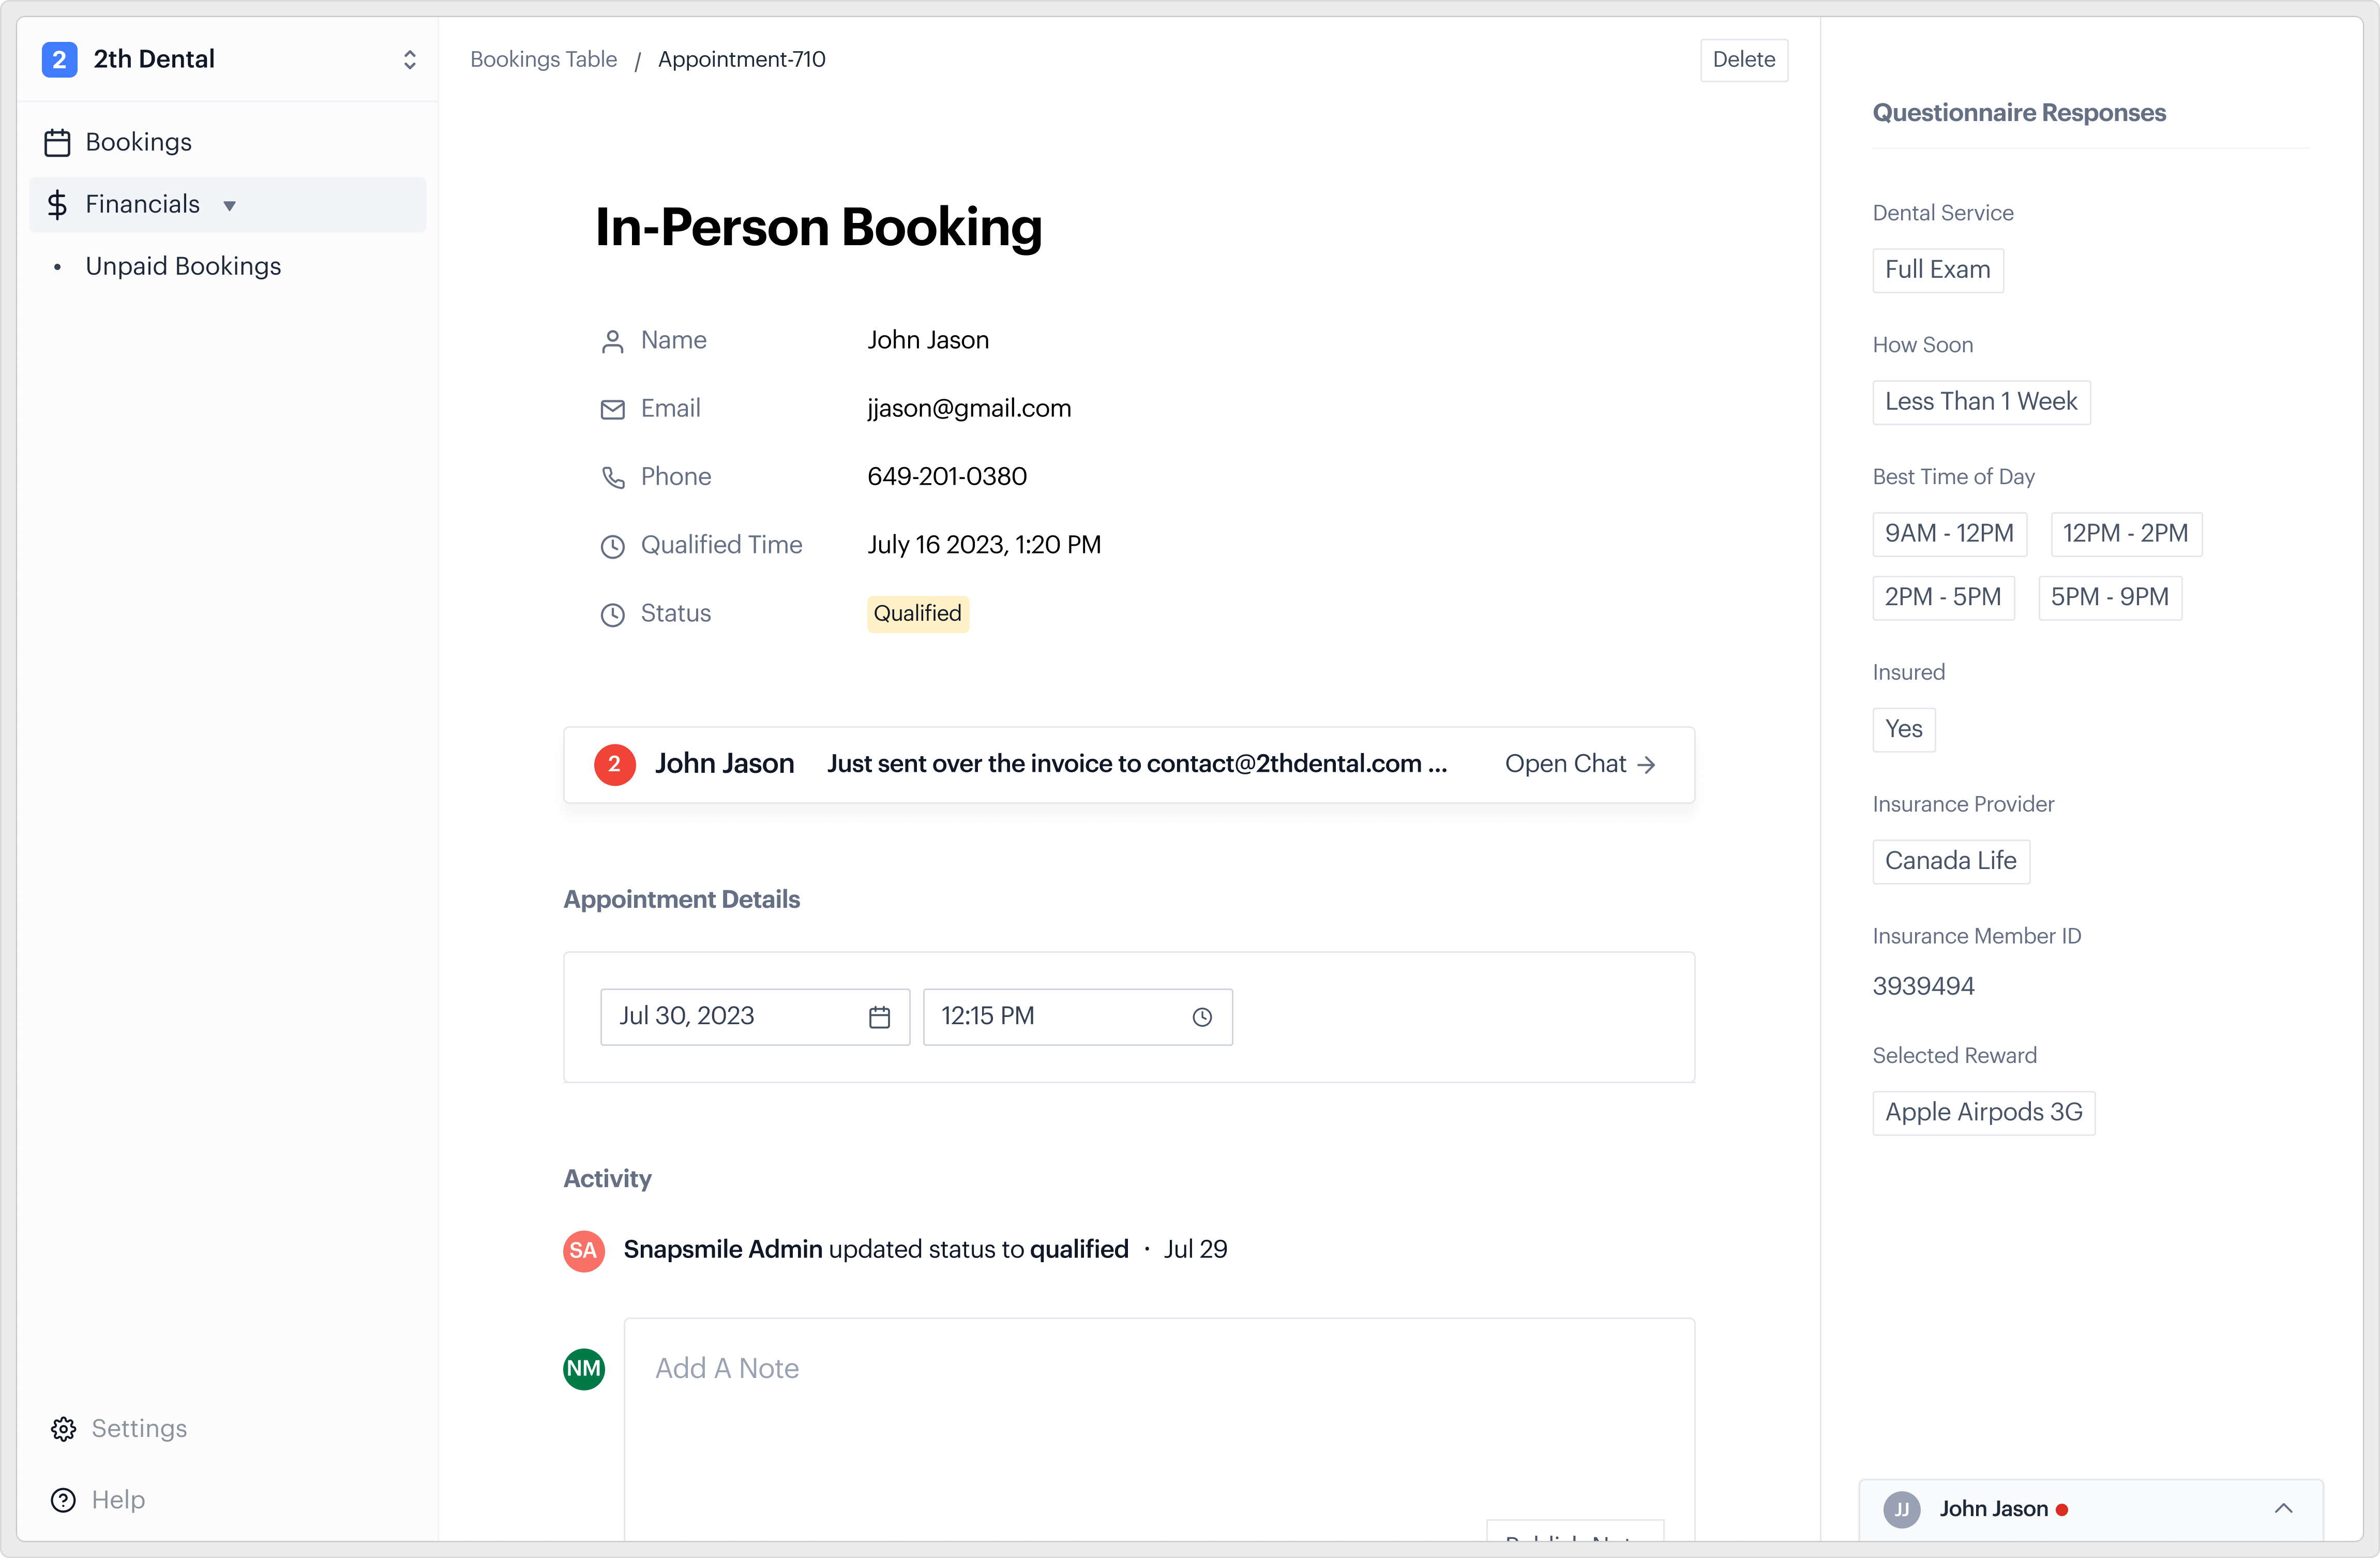Collapse the Financials section arrow

[229, 206]
